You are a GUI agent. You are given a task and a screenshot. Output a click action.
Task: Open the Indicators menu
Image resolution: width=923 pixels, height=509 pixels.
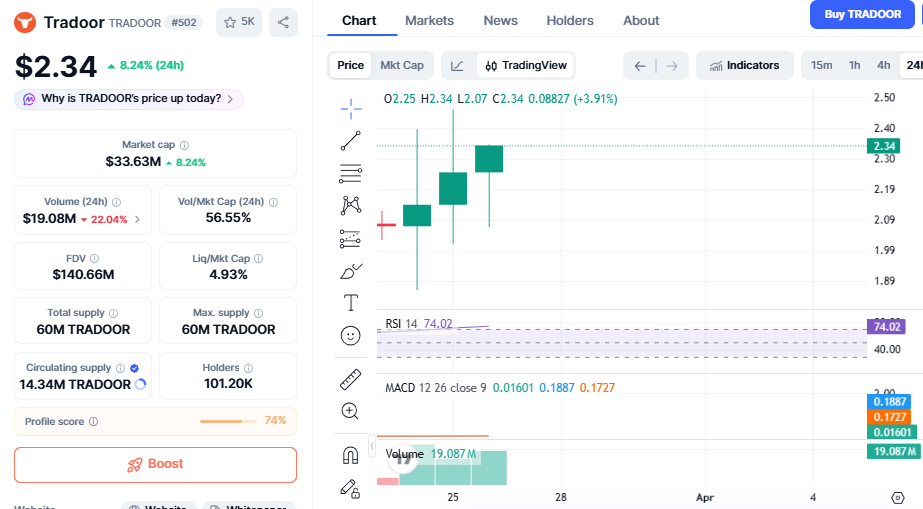click(745, 65)
